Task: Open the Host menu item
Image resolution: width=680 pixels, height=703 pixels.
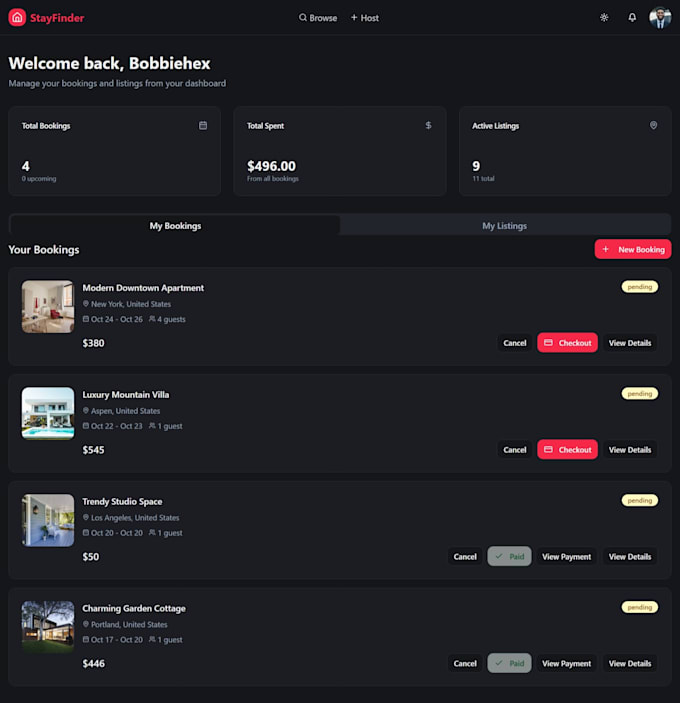Action: (365, 18)
